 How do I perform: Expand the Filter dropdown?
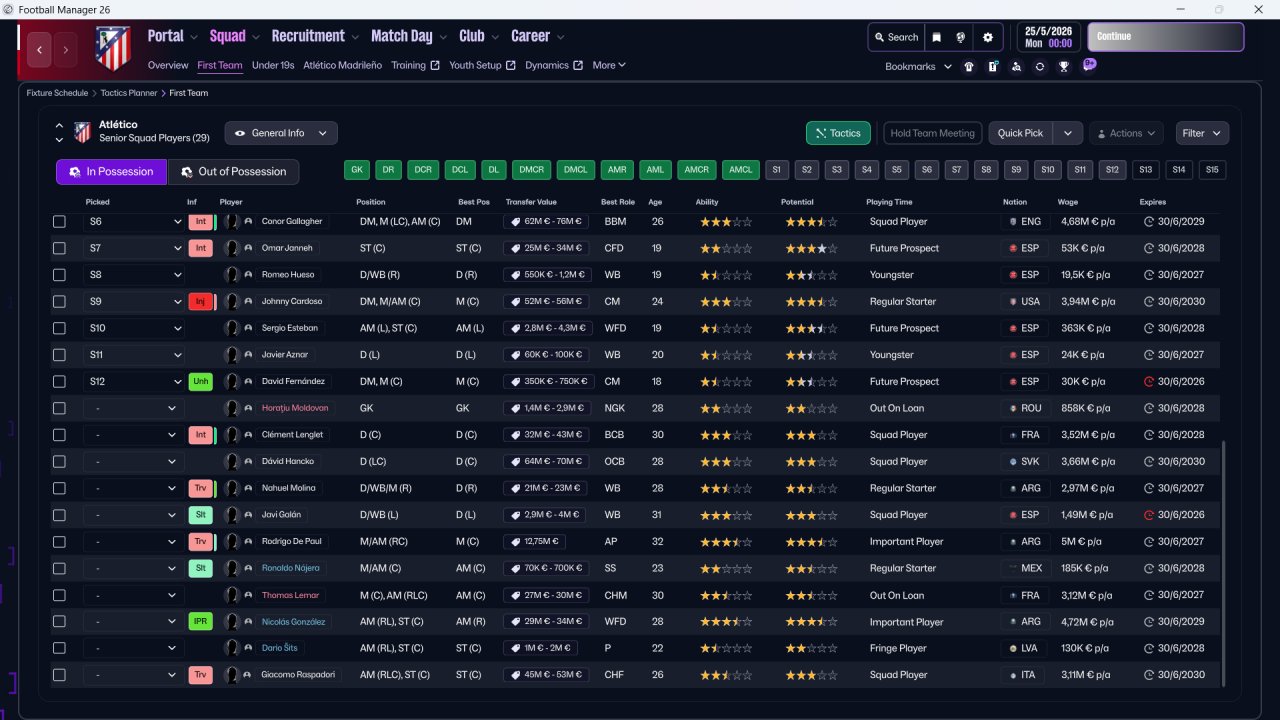[x=1201, y=133]
